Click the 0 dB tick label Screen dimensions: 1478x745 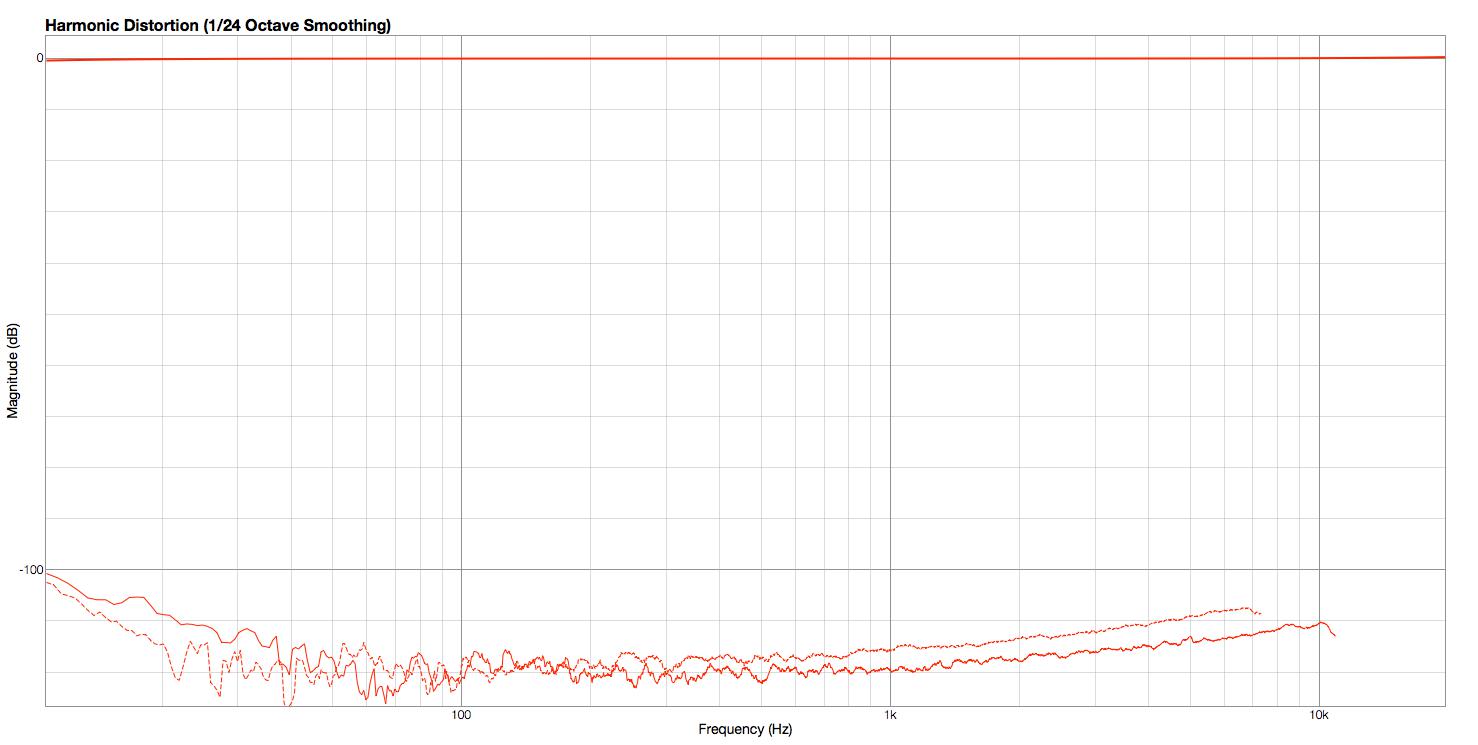coord(39,58)
